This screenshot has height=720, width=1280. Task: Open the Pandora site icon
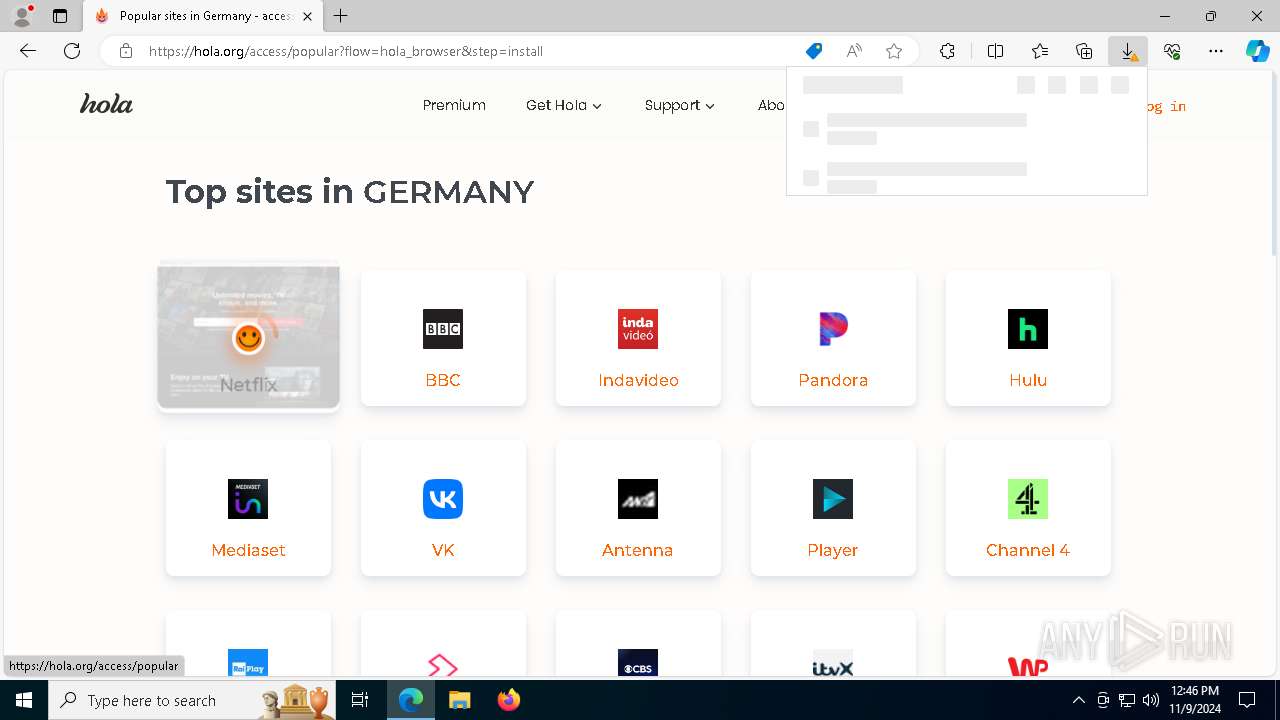tap(833, 329)
